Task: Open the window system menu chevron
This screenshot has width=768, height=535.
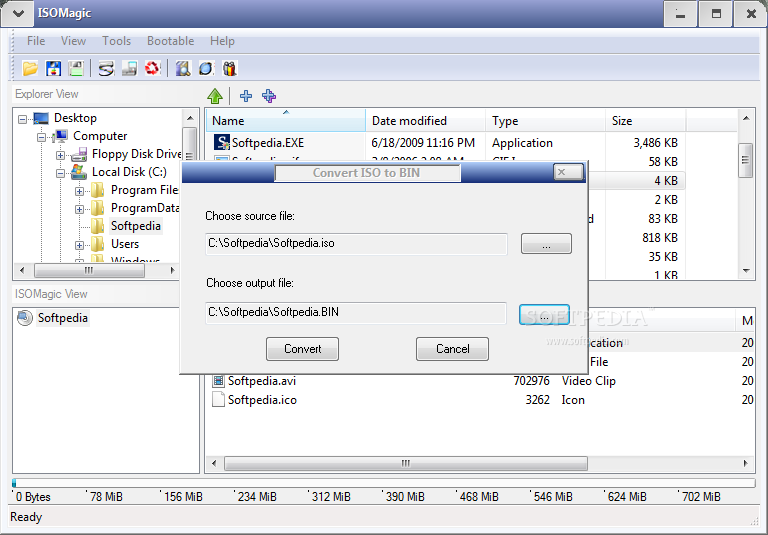Action: (x=18, y=13)
